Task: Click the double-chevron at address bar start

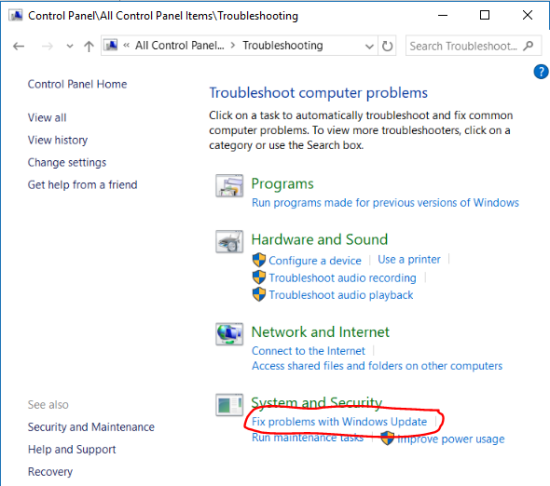Action: 126,45
